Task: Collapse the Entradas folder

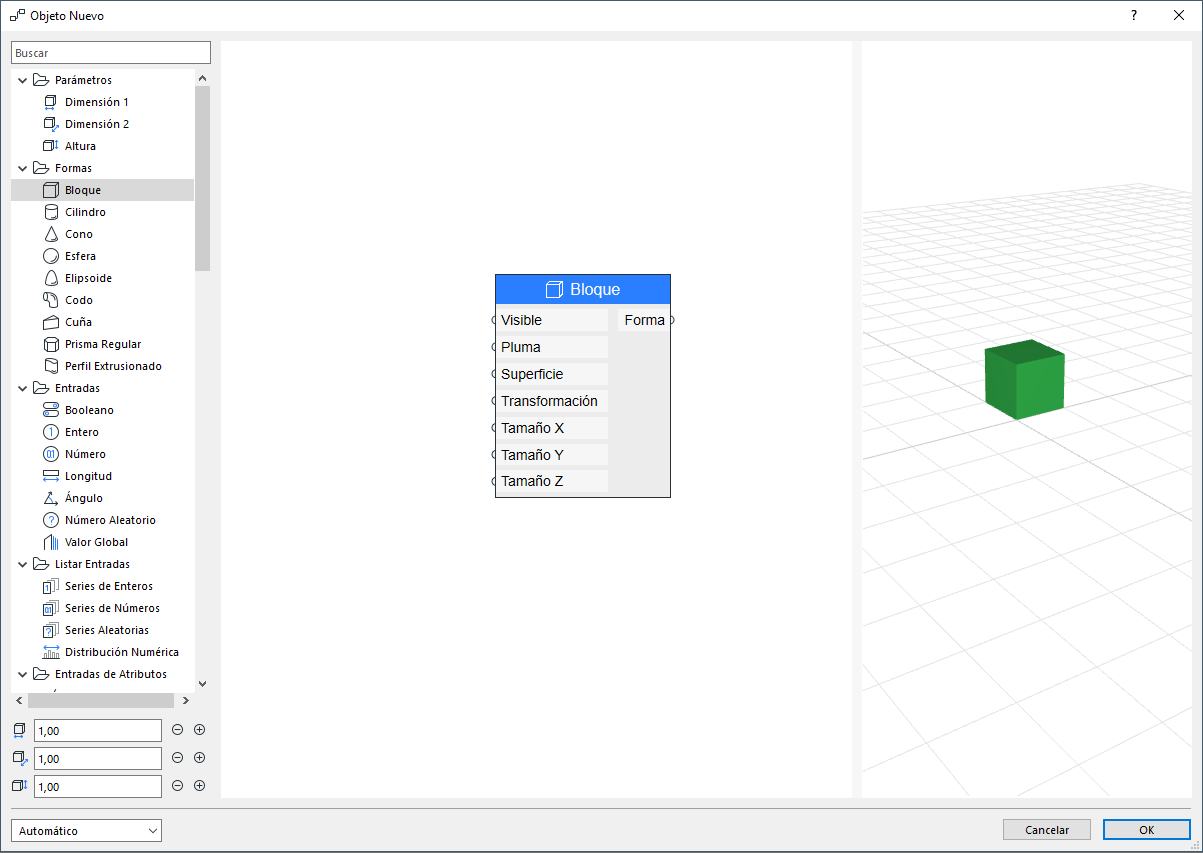Action: 23,388
